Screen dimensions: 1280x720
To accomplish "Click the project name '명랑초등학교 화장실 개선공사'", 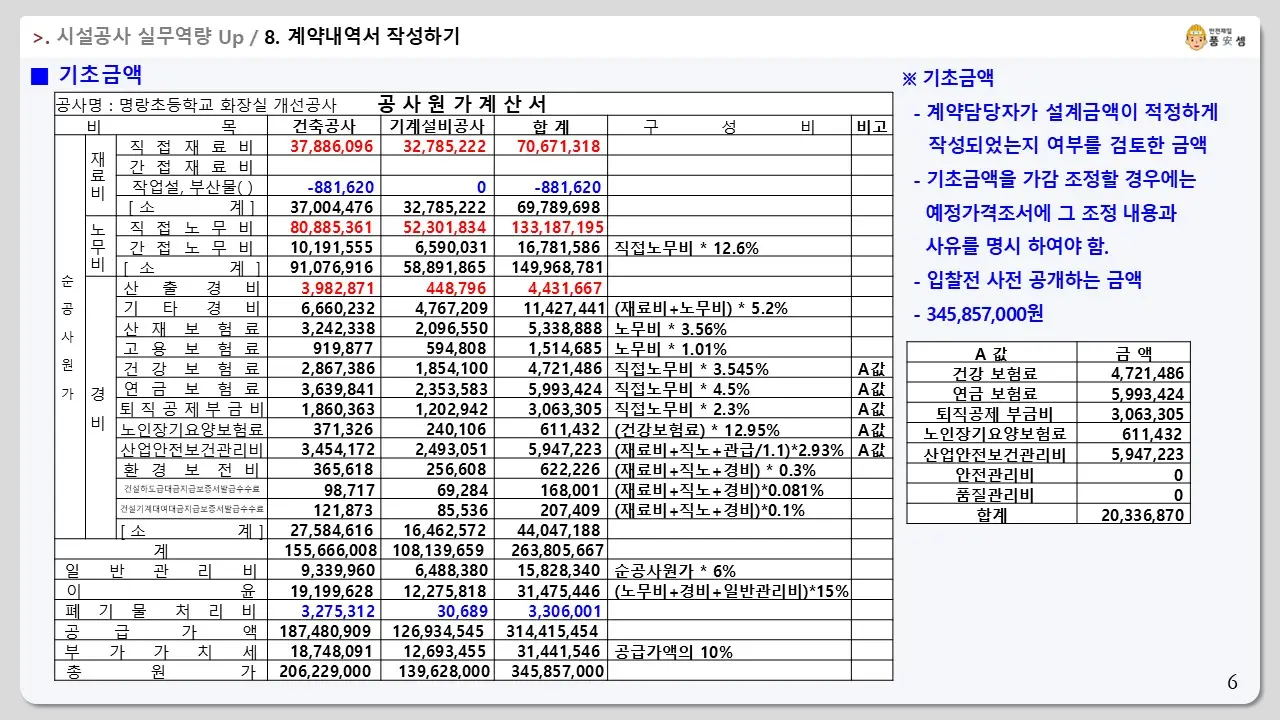I will click(x=227, y=105).
